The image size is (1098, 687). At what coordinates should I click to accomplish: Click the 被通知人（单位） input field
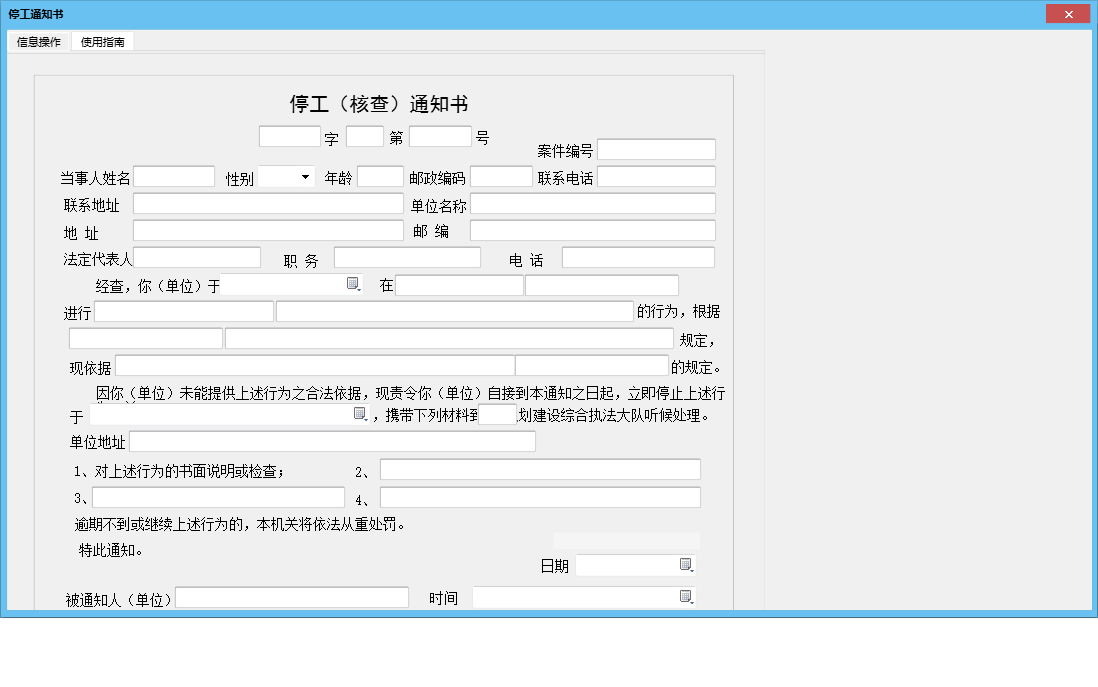pos(292,597)
